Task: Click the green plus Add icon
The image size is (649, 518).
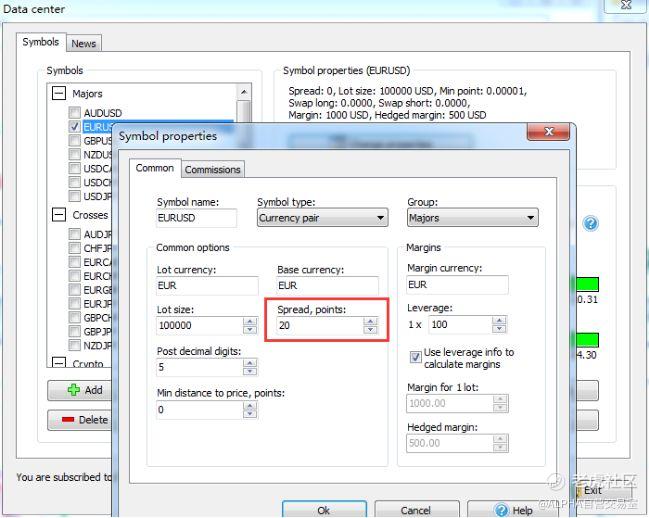Action: point(74,390)
